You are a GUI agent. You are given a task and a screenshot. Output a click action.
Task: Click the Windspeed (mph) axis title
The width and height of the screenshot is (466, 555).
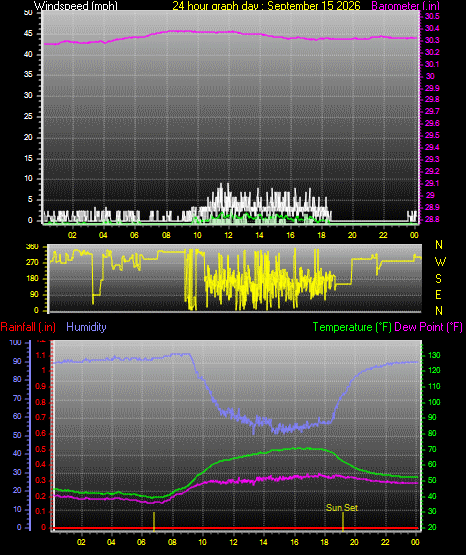[76, 6]
